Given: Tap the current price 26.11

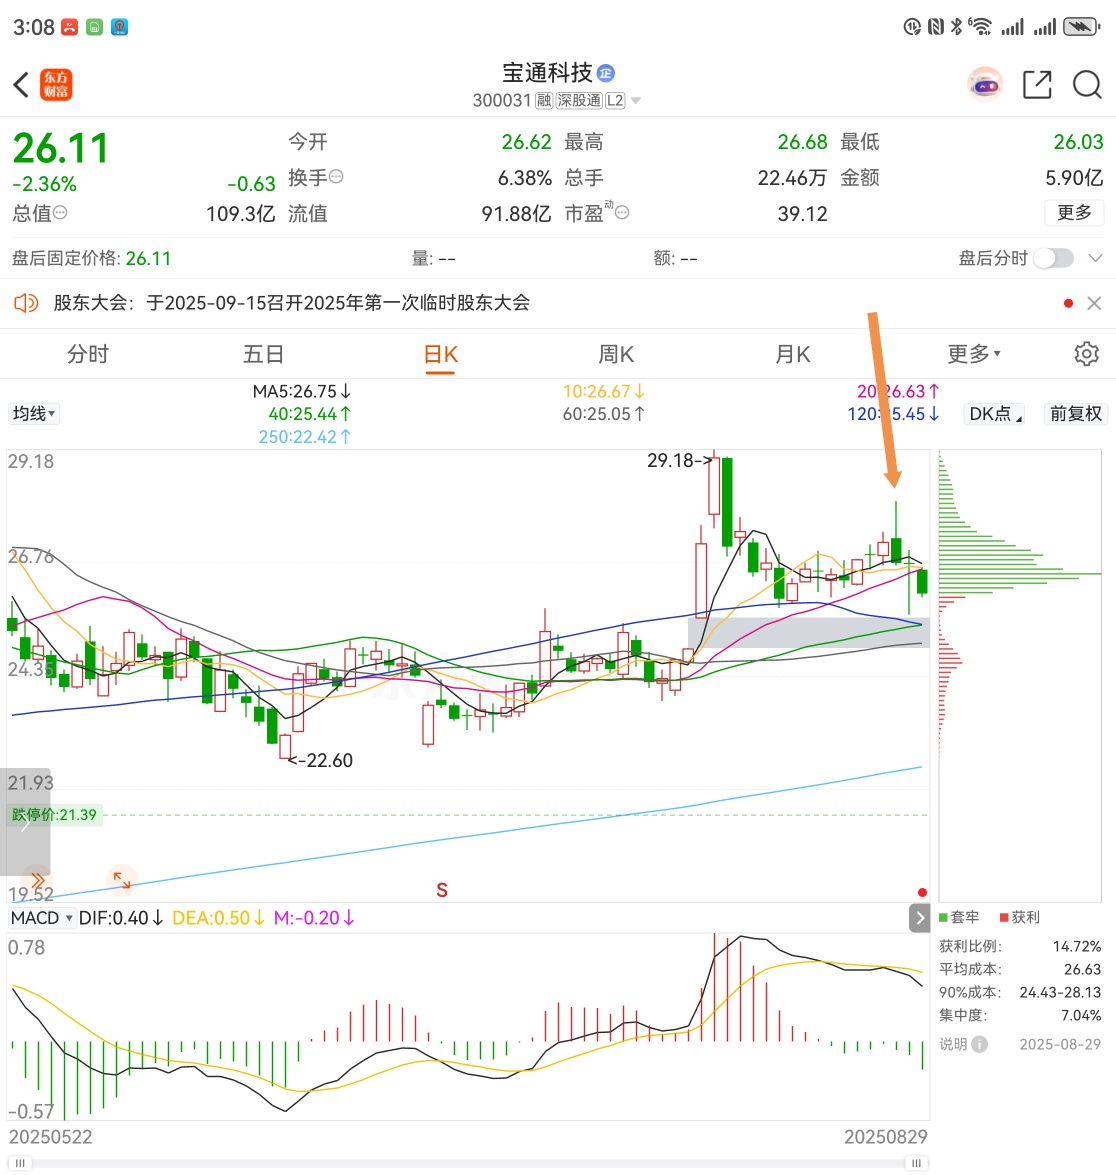Looking at the screenshot, I should click(x=61, y=148).
